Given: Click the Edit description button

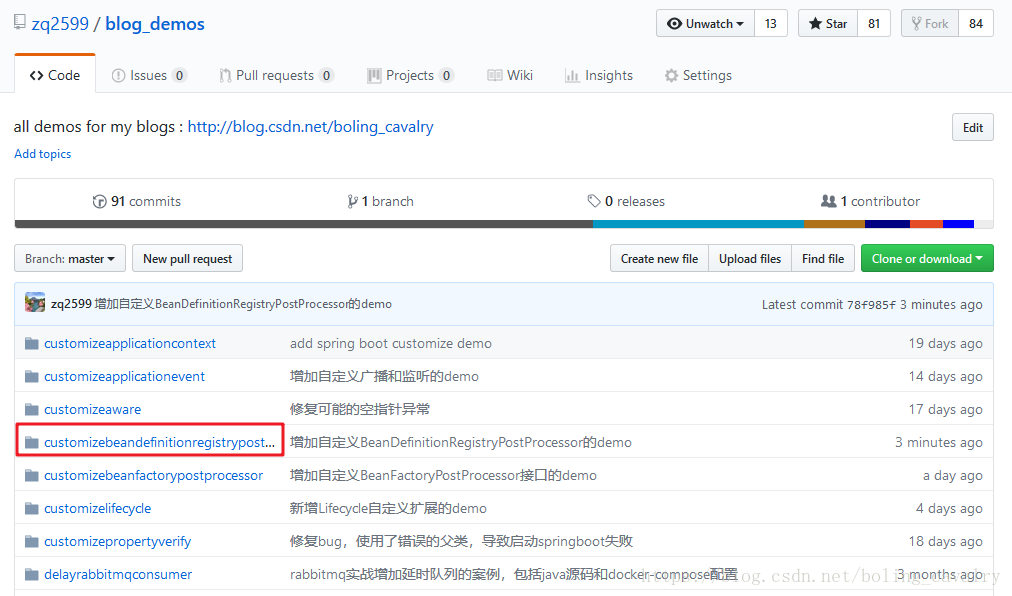Looking at the screenshot, I should [973, 127].
